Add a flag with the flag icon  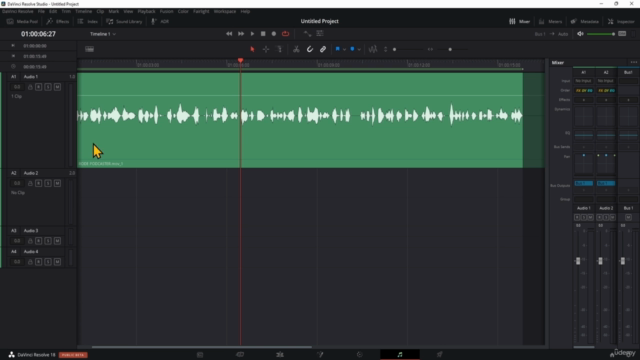pos(338,49)
